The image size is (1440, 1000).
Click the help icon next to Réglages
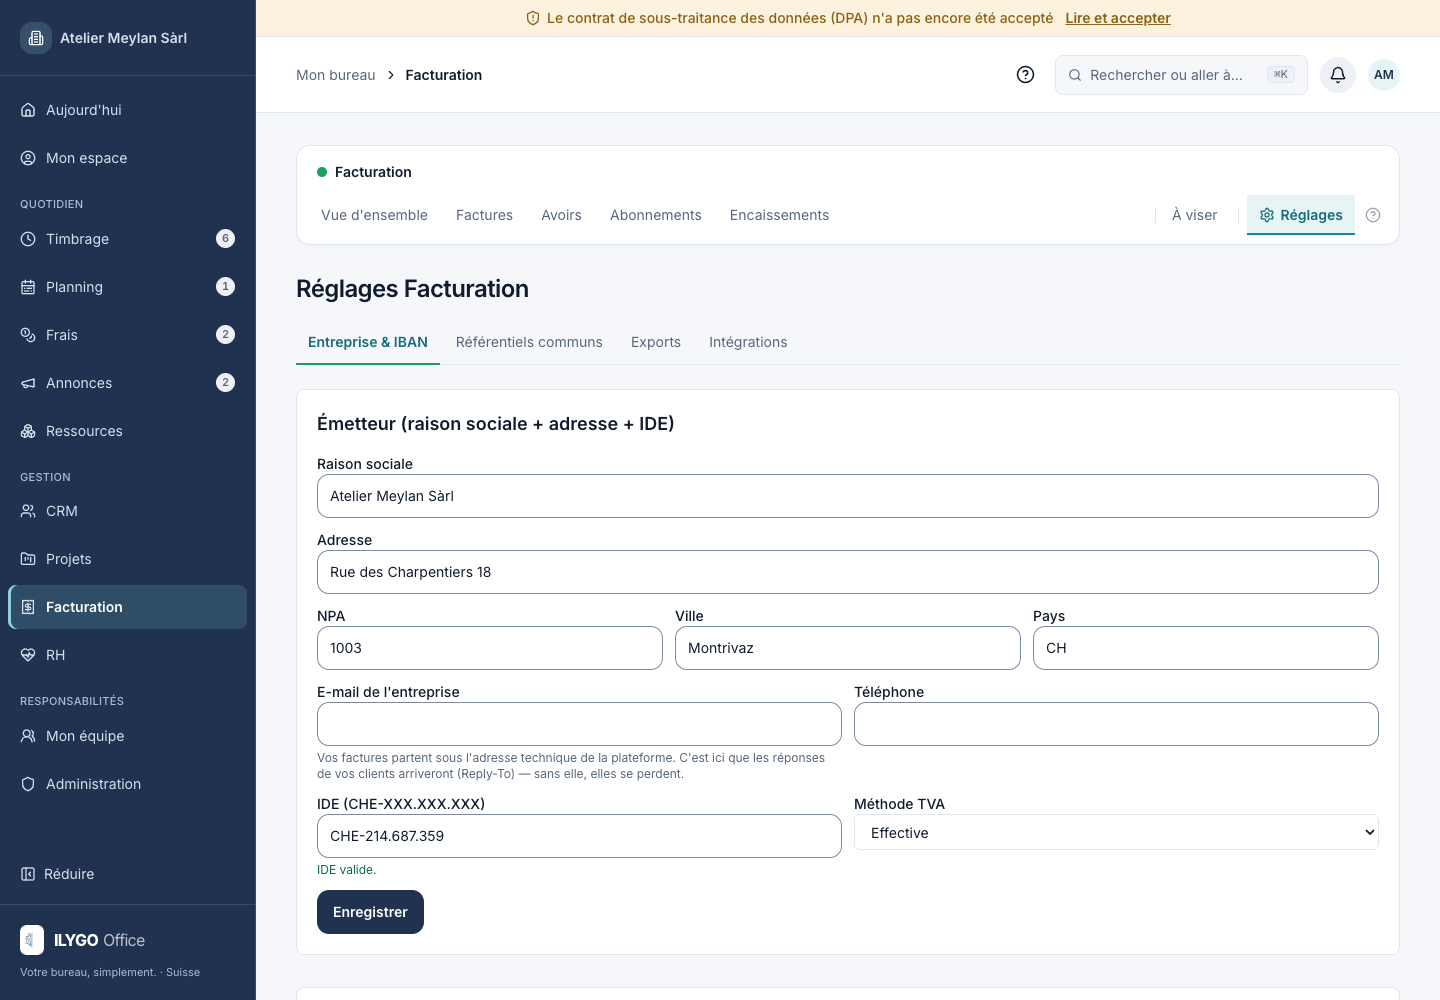(1373, 215)
